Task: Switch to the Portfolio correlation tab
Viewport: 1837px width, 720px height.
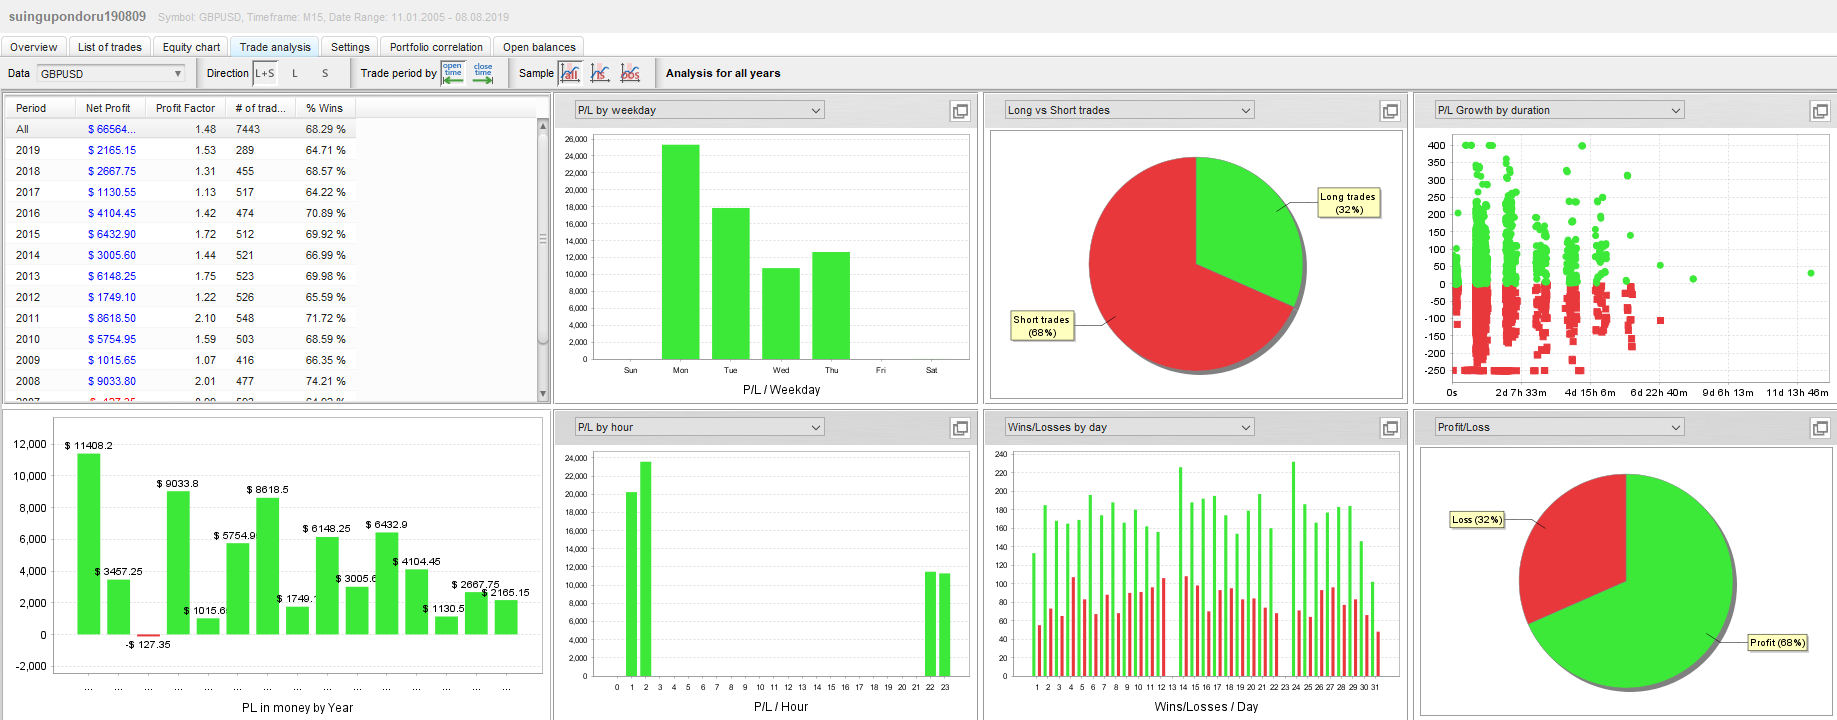Action: click(436, 47)
